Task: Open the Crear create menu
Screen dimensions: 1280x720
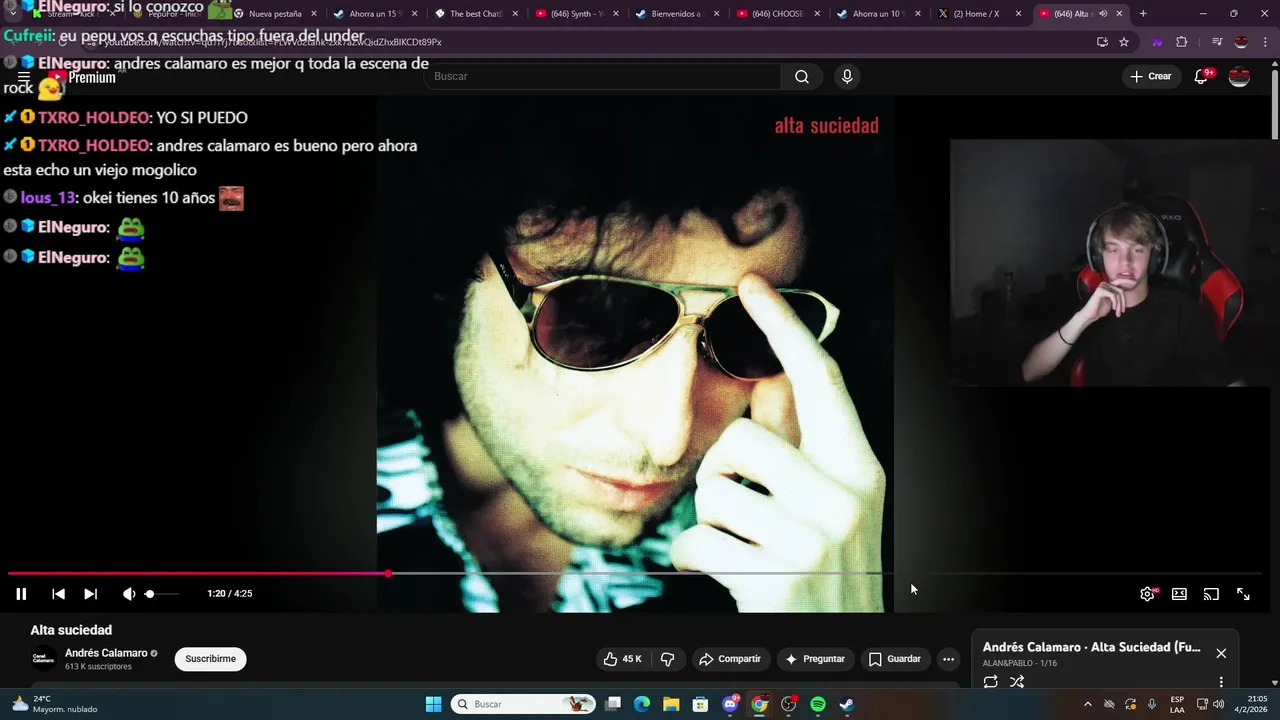Action: pos(1150,77)
